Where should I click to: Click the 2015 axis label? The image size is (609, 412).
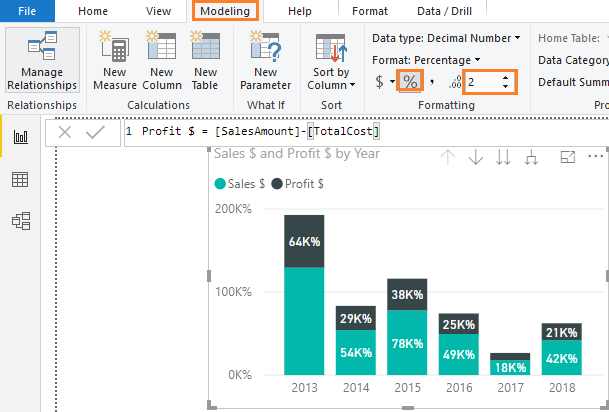click(407, 388)
